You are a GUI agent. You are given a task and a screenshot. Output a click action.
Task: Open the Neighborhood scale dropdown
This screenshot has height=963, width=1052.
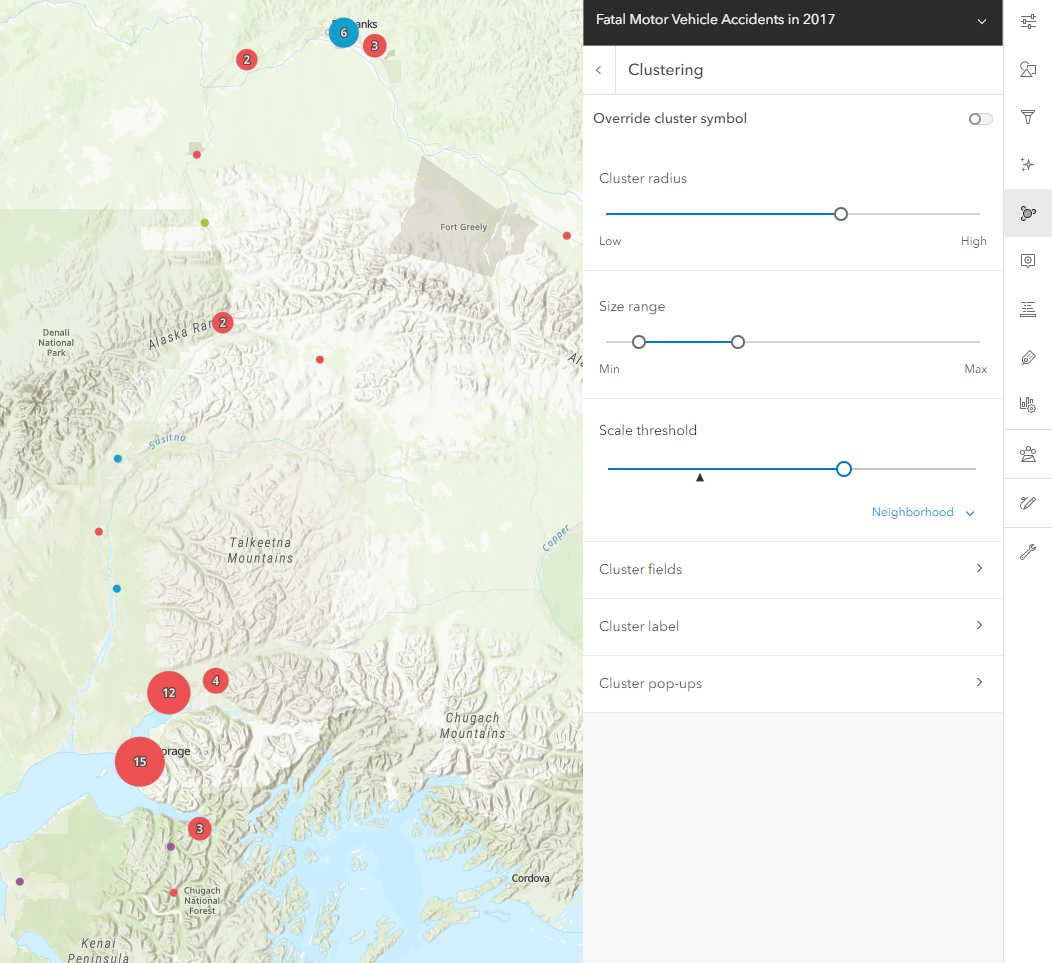click(x=922, y=511)
